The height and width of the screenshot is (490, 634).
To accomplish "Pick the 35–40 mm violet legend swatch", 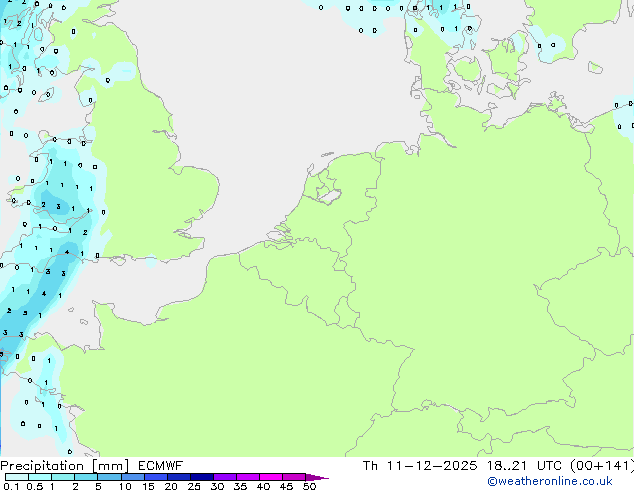I will [248, 477].
